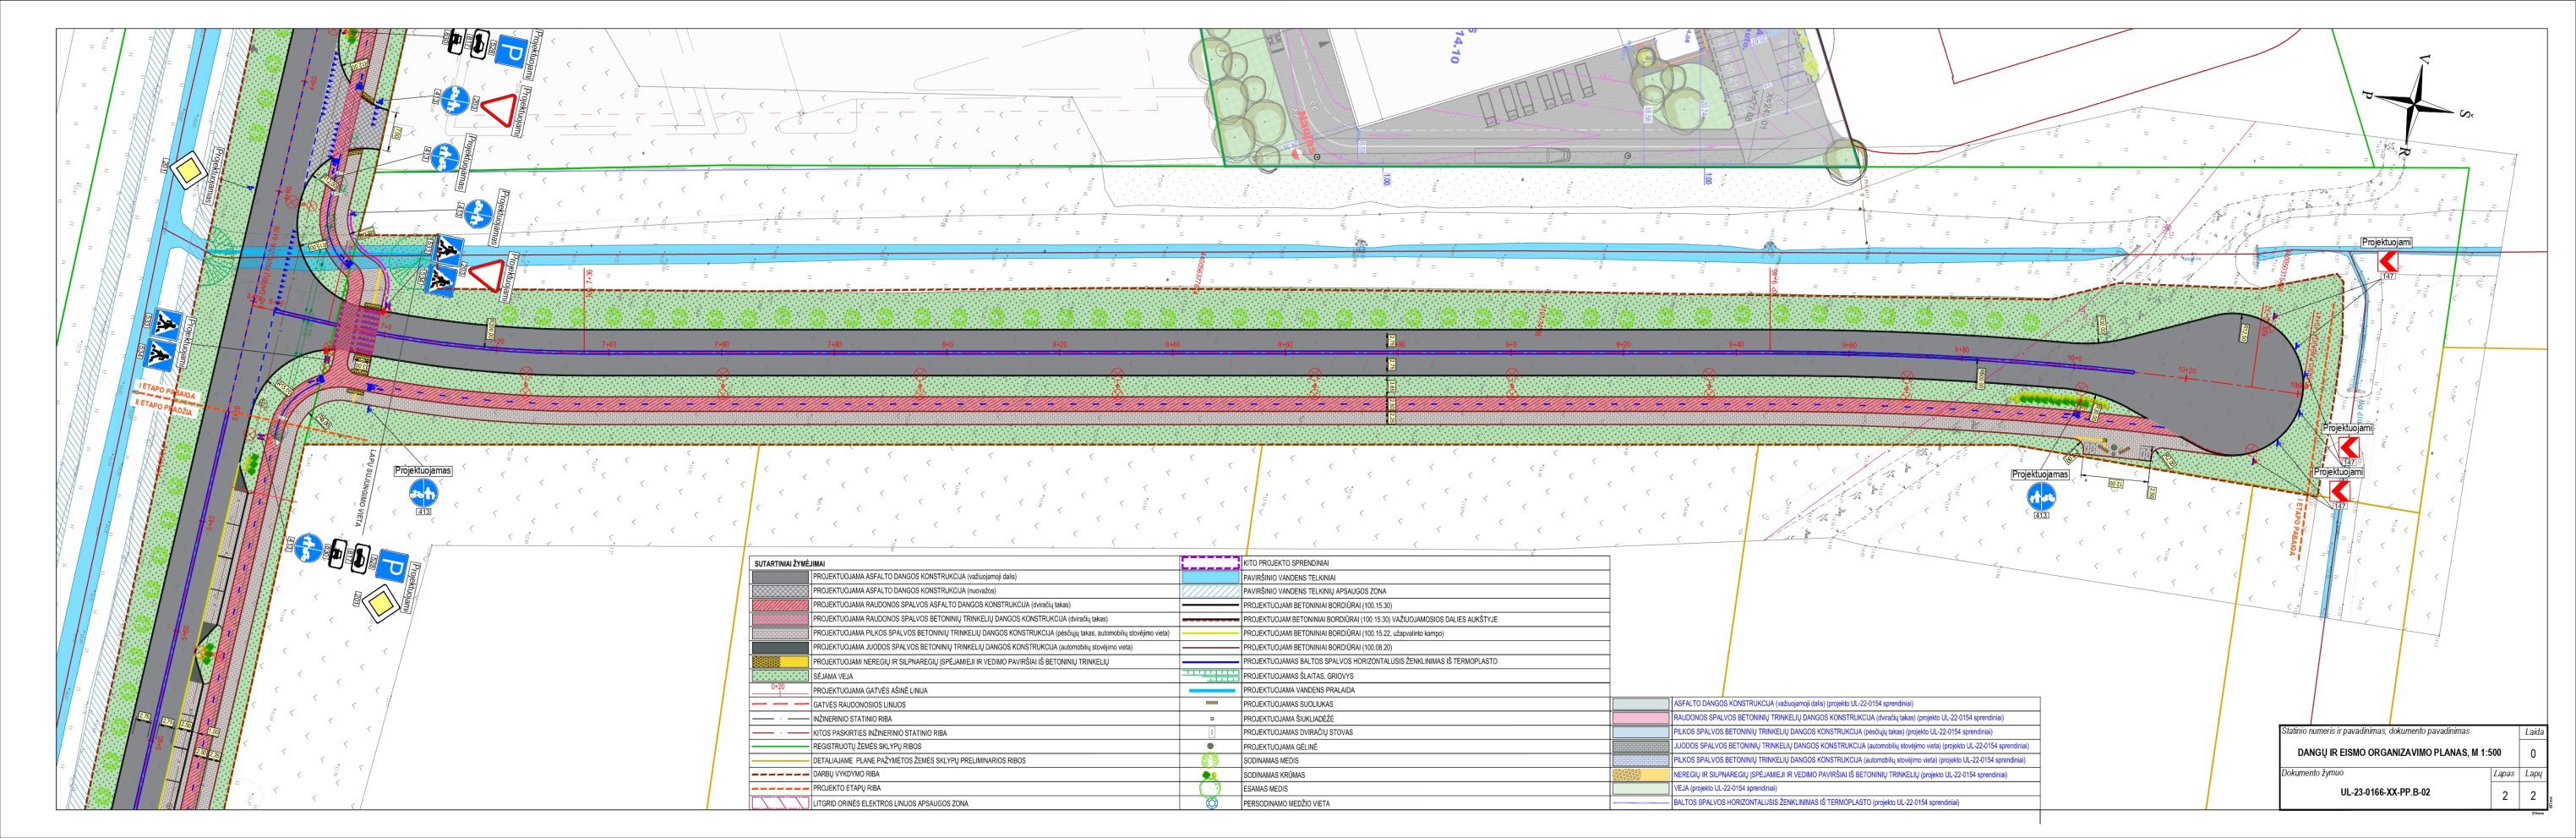Select the yellow tactile paving legend swatch

(x=782, y=662)
